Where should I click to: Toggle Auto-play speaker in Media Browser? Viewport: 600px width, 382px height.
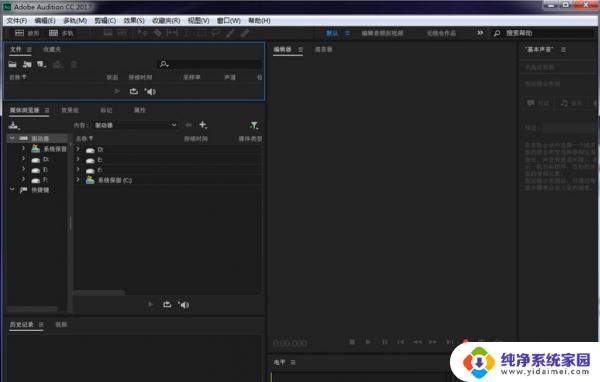184,305
